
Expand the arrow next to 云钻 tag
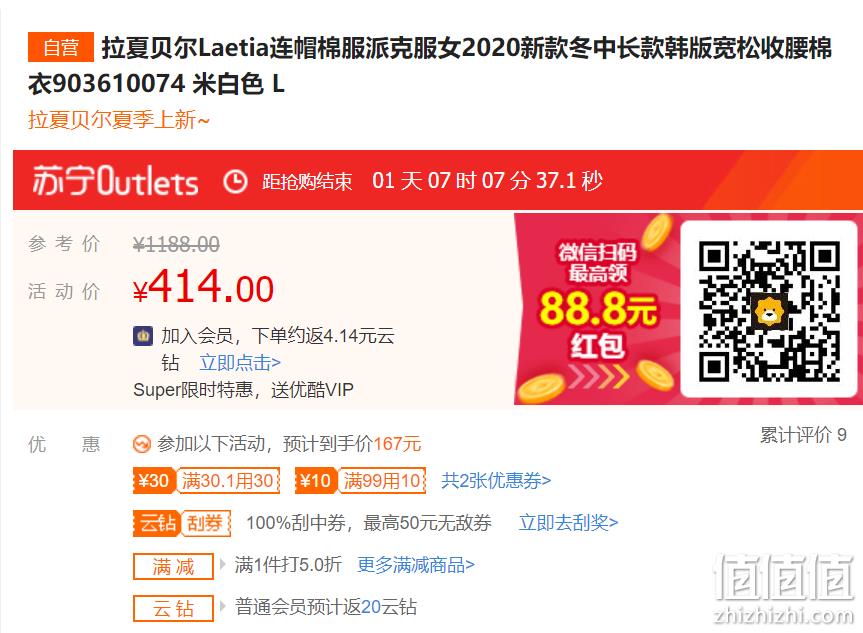(222, 607)
